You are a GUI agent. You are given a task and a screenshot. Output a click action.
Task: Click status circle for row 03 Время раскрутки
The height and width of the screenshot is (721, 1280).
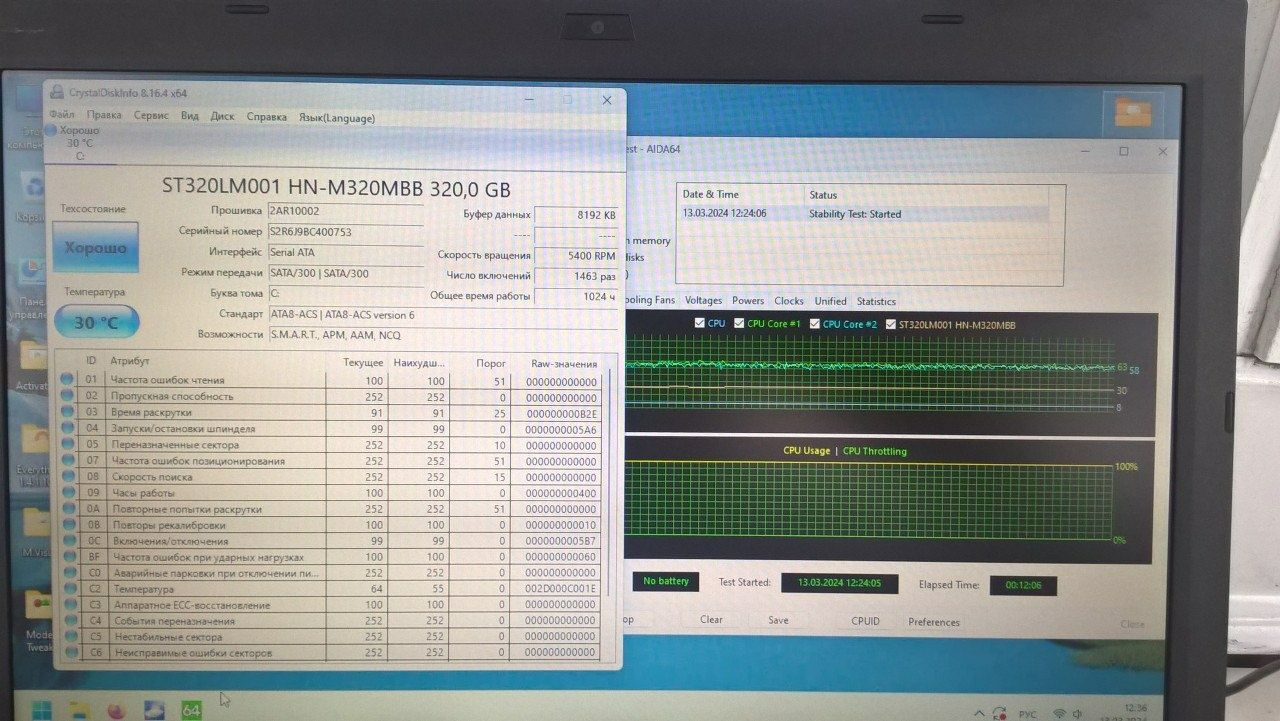pyautogui.click(x=67, y=412)
